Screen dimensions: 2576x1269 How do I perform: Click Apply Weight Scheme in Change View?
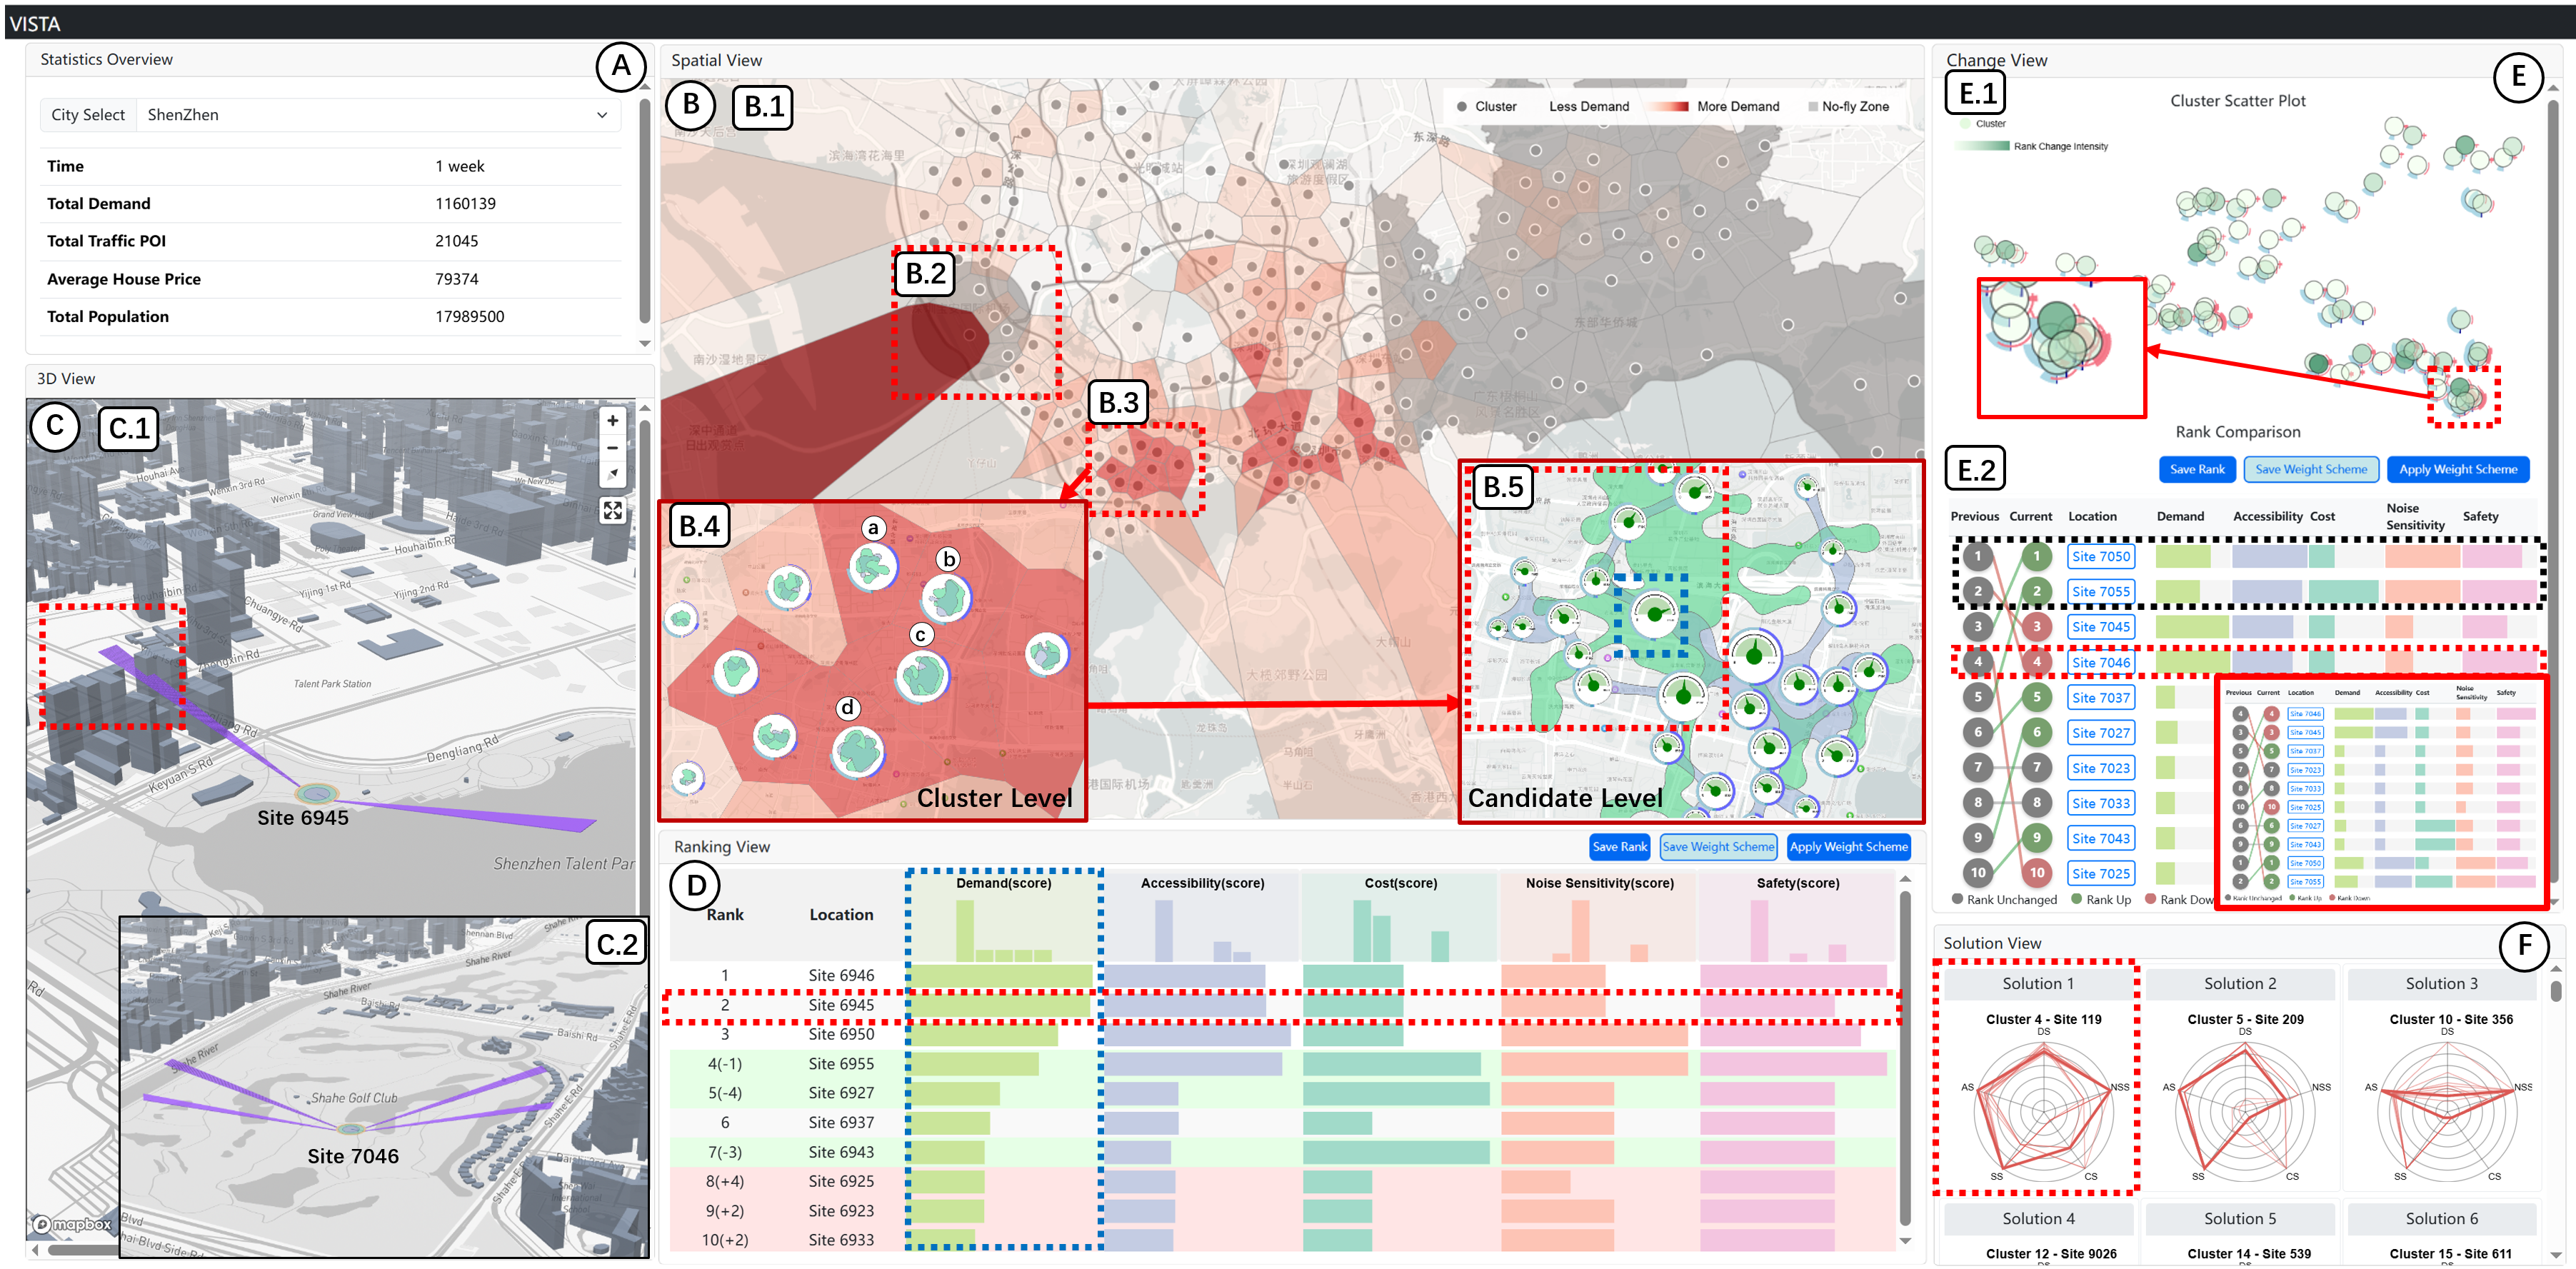point(2458,469)
